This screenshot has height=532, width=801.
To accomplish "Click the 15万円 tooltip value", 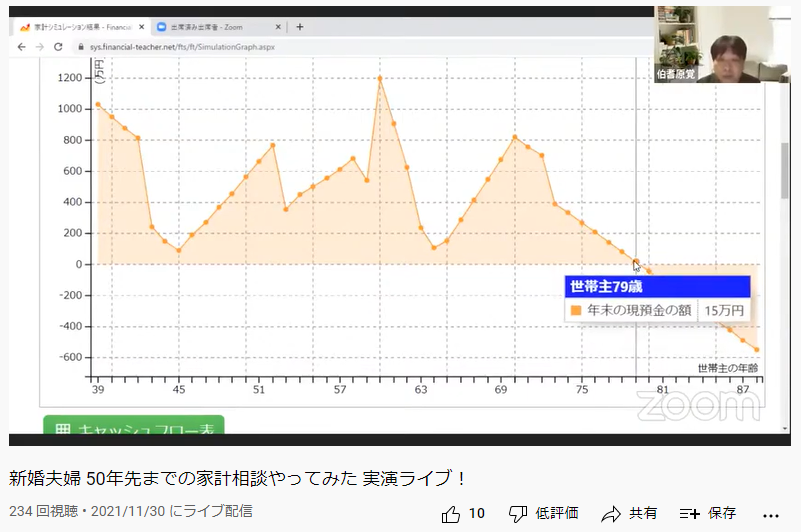I will [724, 310].
